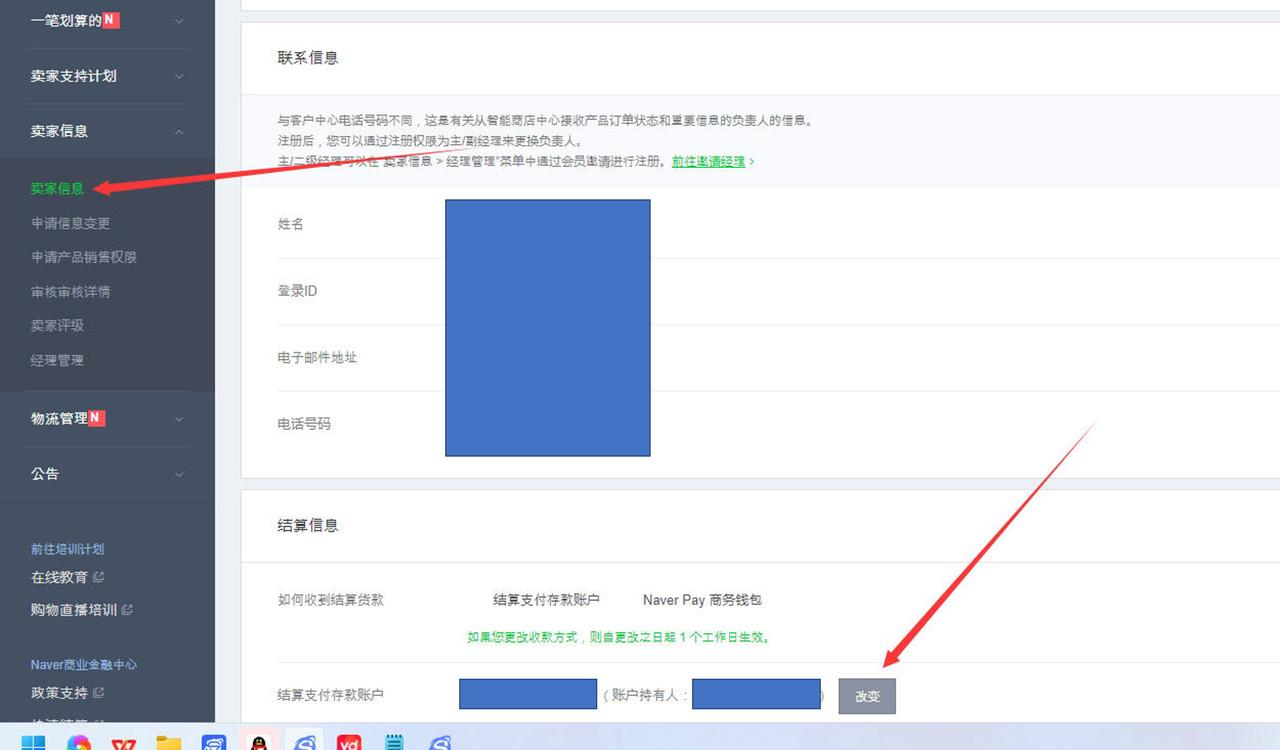The width and height of the screenshot is (1280, 750).
Task: Launch the colorful browser icon in taskbar
Action: 79,743
